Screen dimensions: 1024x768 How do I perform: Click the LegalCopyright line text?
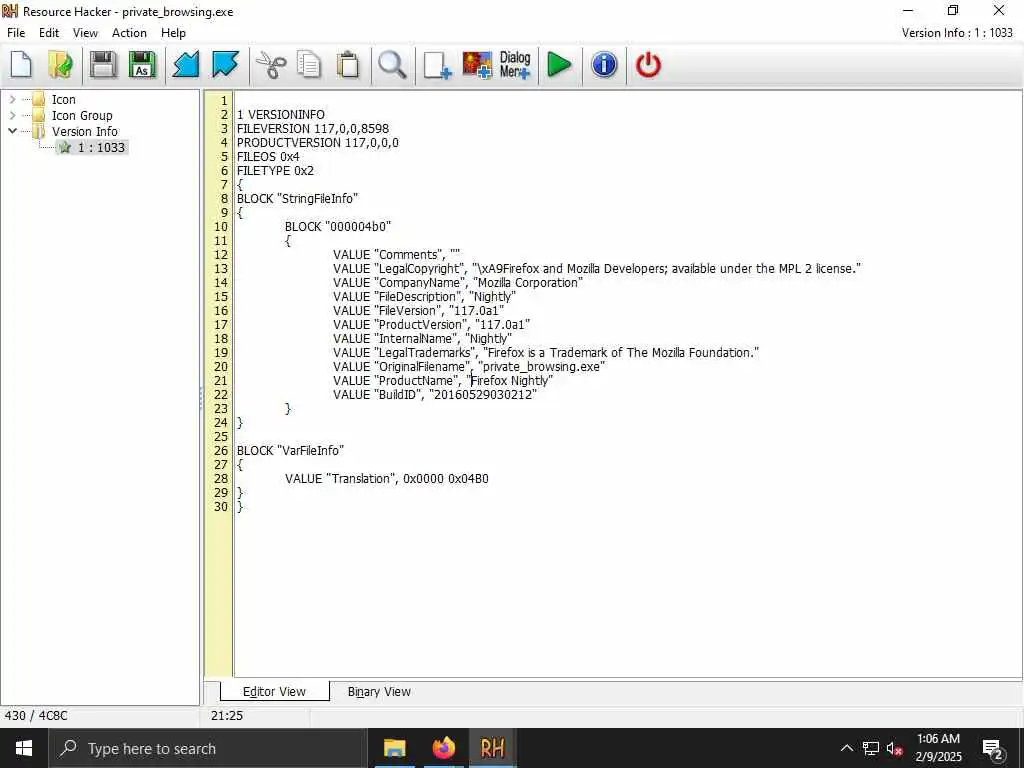(x=597, y=268)
